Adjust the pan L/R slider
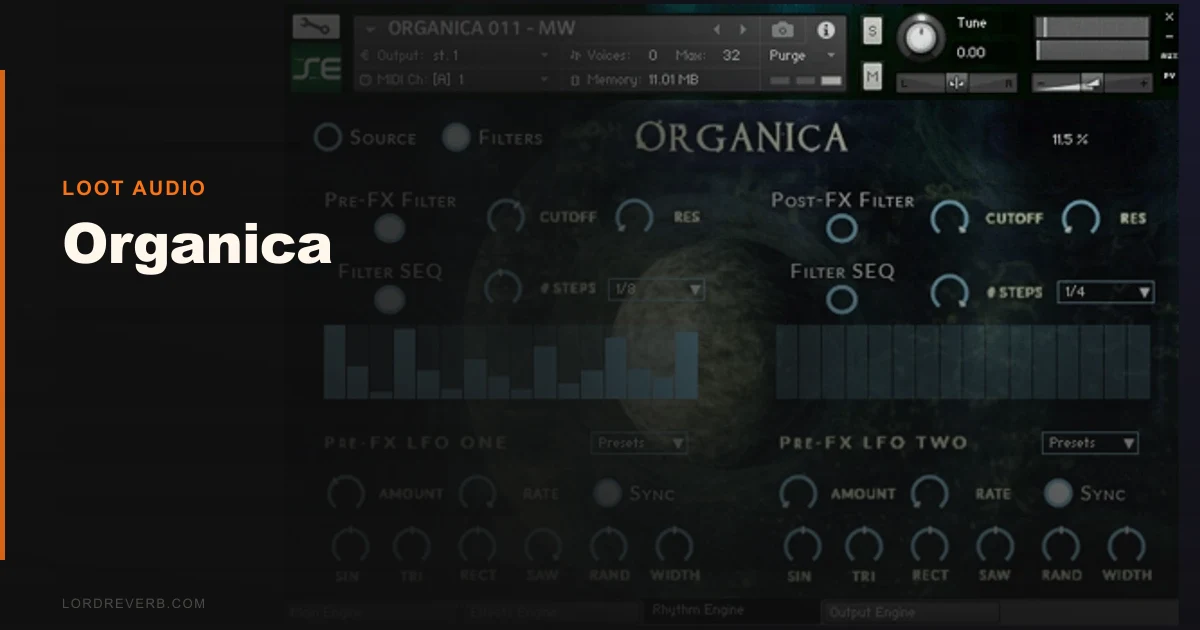 (x=956, y=83)
